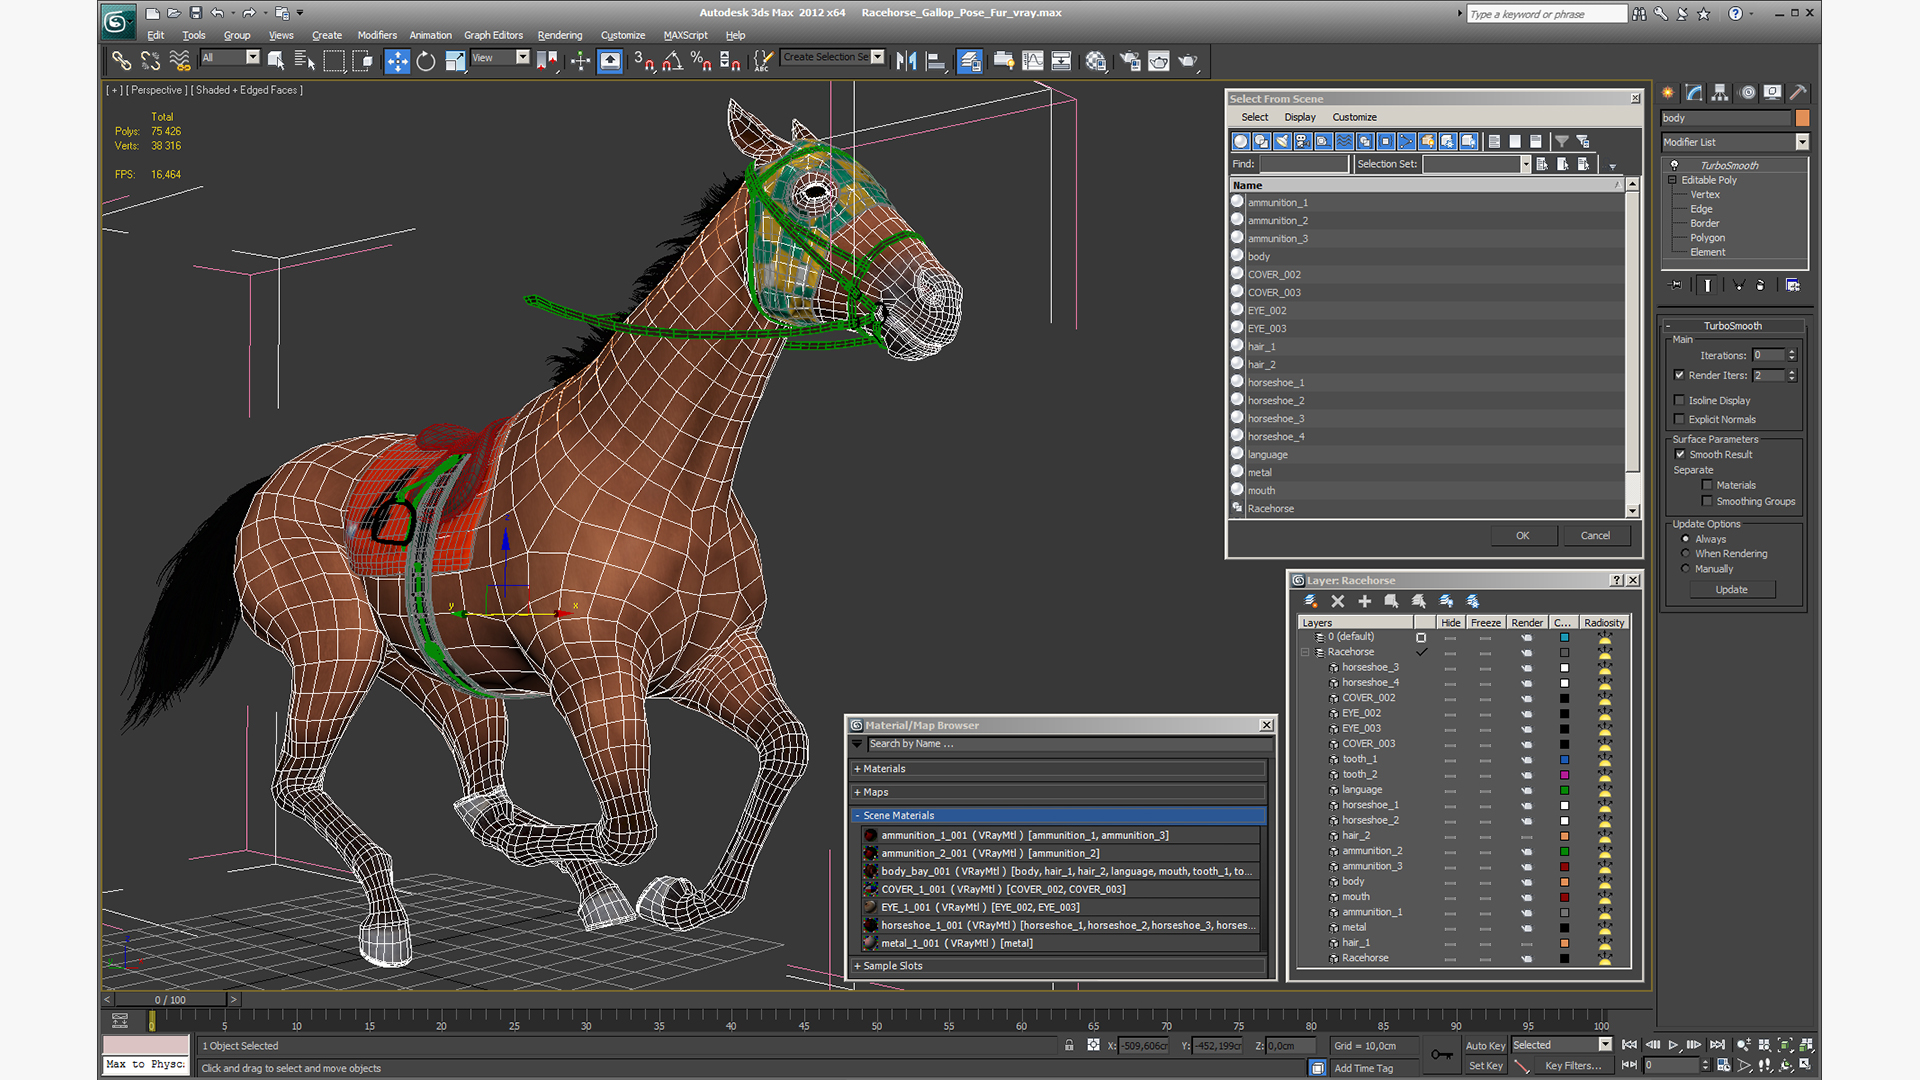Select Always update option
Viewport: 1920px width, 1080px height.
tap(1686, 539)
